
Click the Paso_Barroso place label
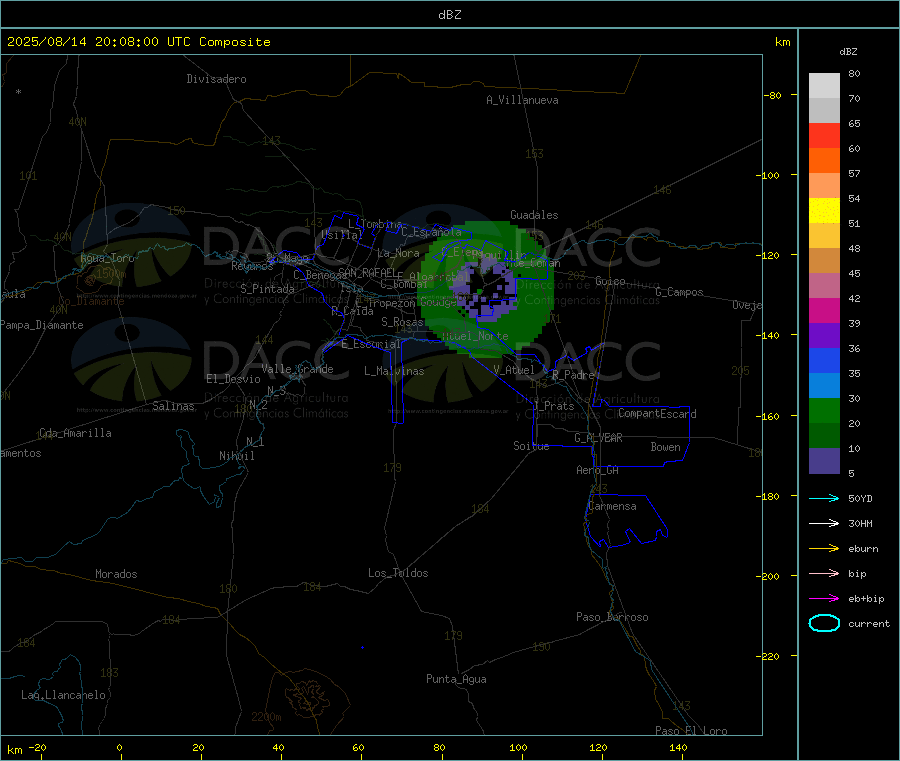click(612, 617)
